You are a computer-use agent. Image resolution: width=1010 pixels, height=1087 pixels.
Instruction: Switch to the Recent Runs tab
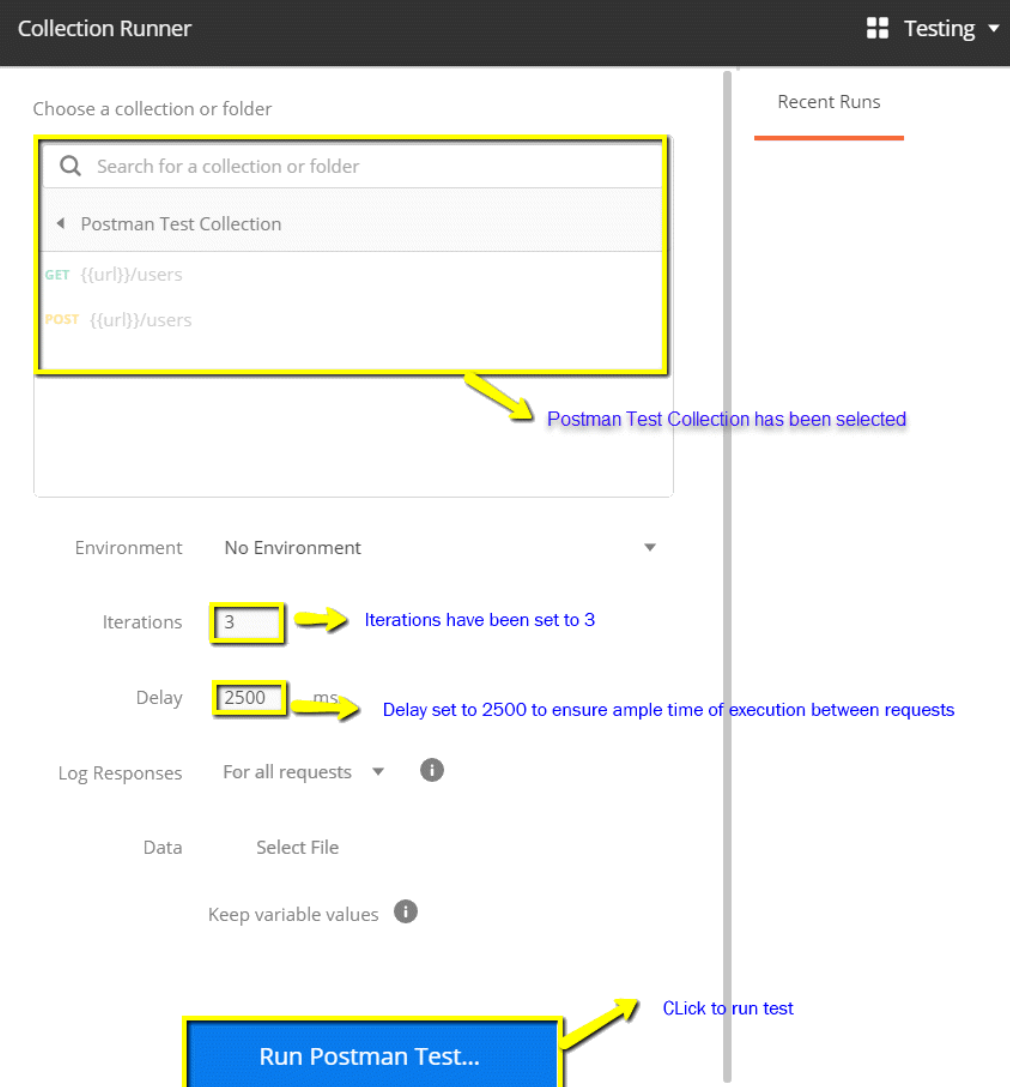pyautogui.click(x=828, y=102)
